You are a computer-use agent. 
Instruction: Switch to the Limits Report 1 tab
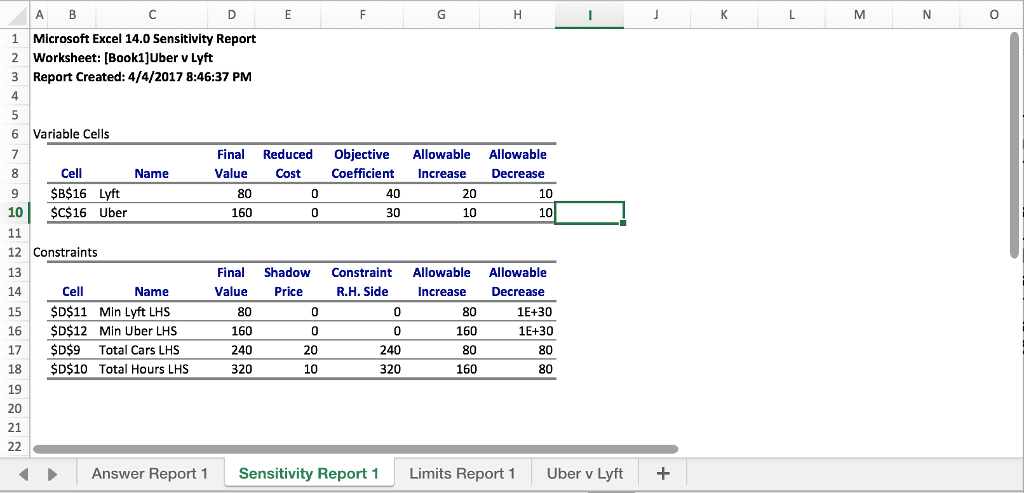click(462, 473)
